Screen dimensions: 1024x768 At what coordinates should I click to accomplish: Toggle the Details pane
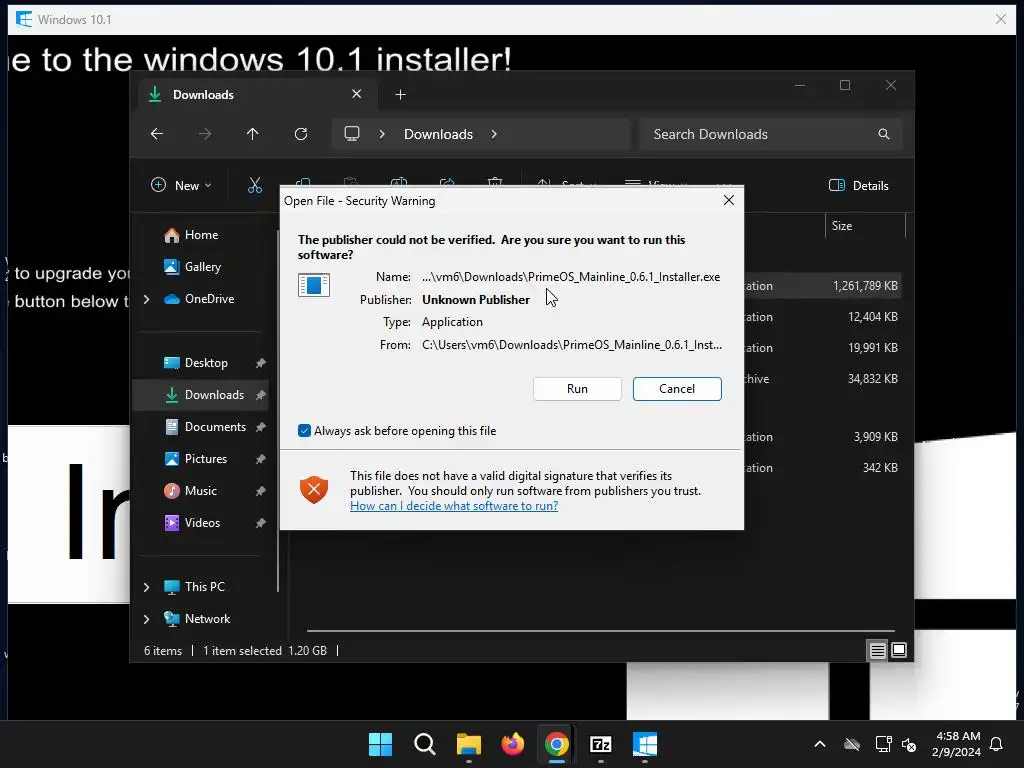858,185
